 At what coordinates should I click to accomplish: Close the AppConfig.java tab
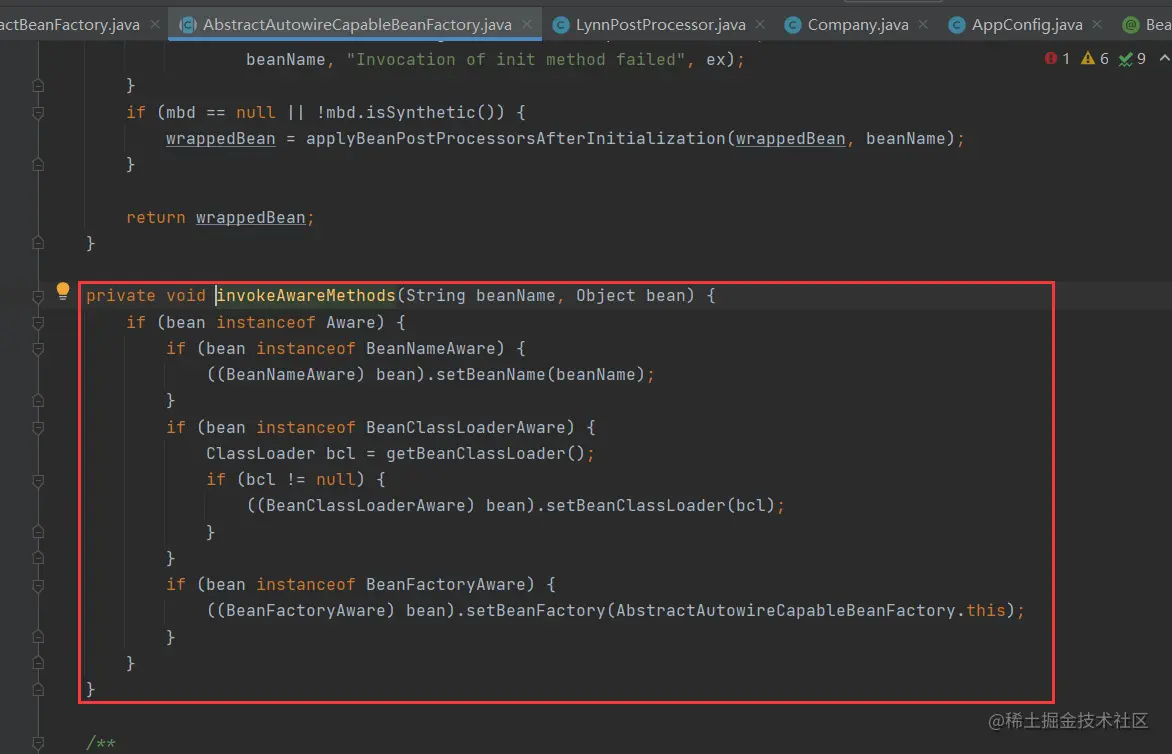coord(1097,25)
